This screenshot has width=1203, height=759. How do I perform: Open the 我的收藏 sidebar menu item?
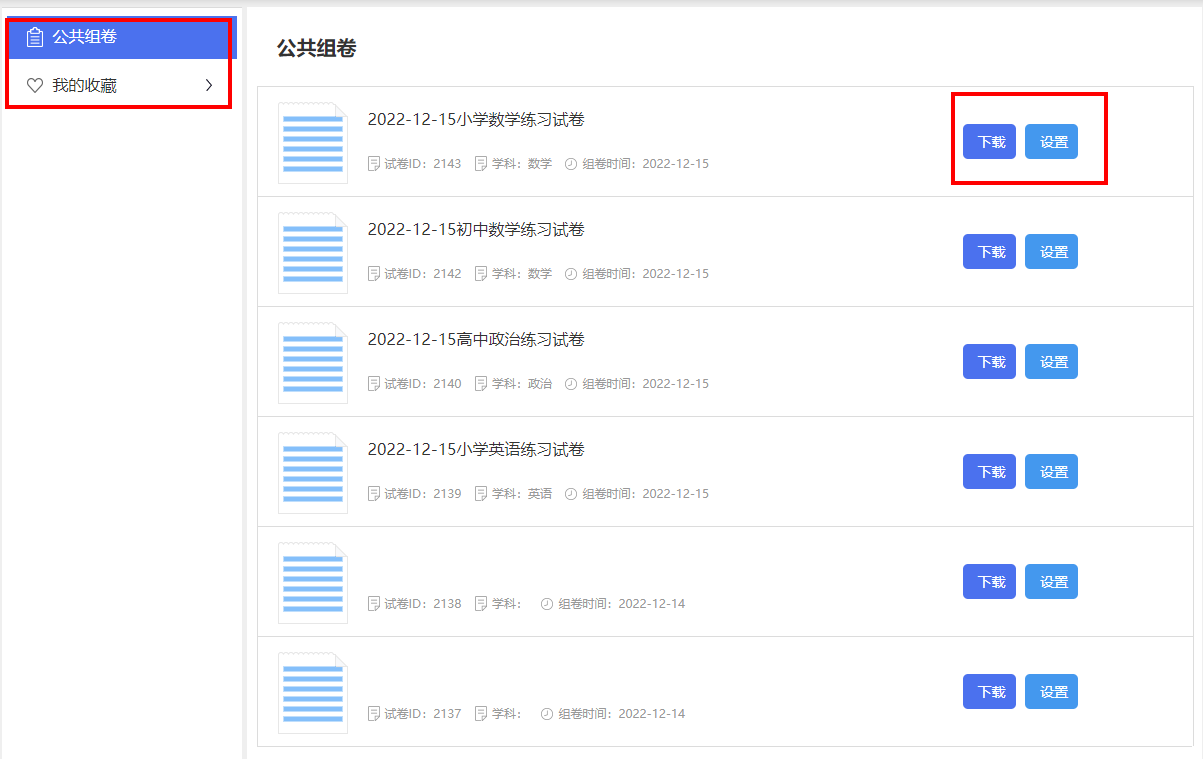[x=84, y=86]
